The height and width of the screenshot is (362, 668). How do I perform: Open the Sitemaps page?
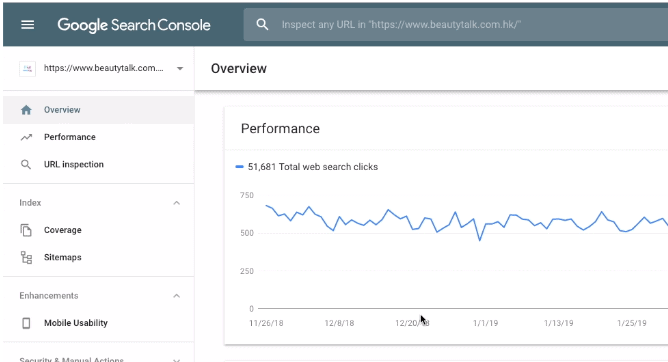pyautogui.click(x=98, y=257)
